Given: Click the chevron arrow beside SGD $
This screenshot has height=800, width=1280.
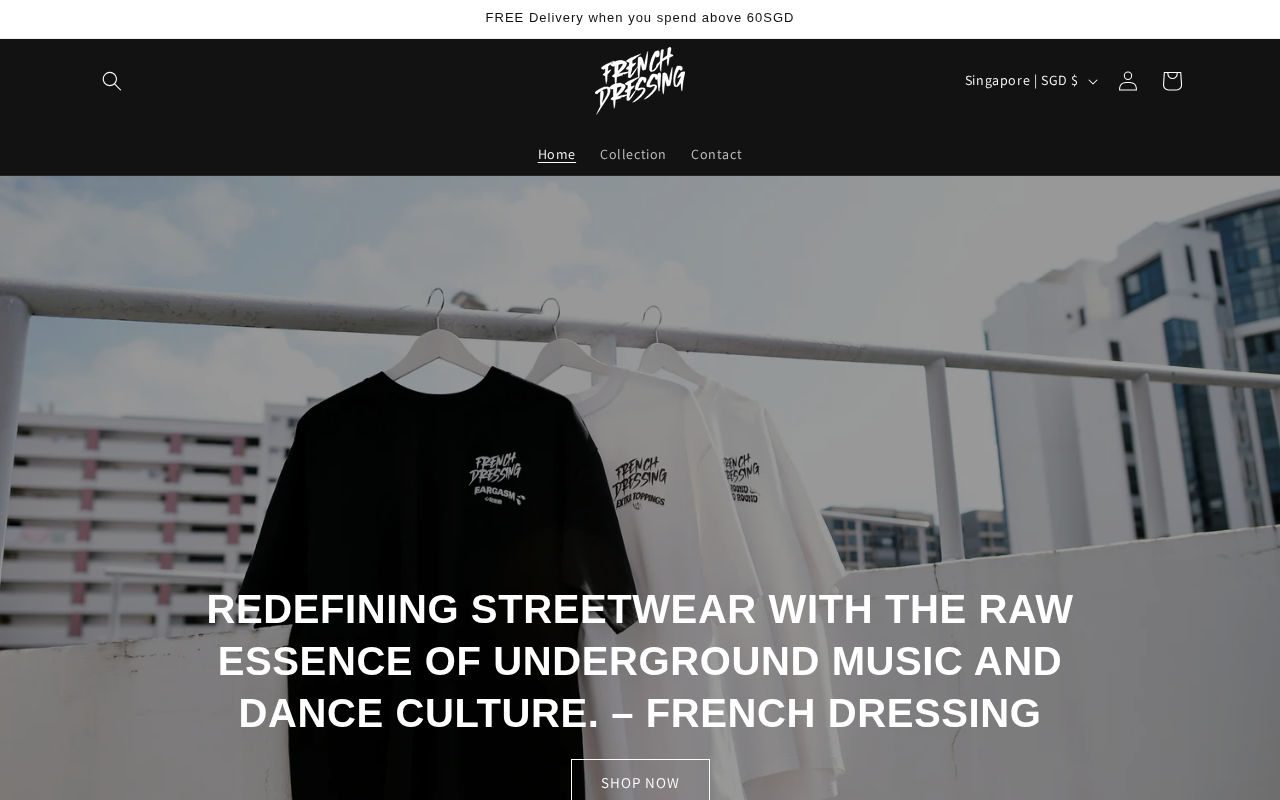Looking at the screenshot, I should (1093, 82).
